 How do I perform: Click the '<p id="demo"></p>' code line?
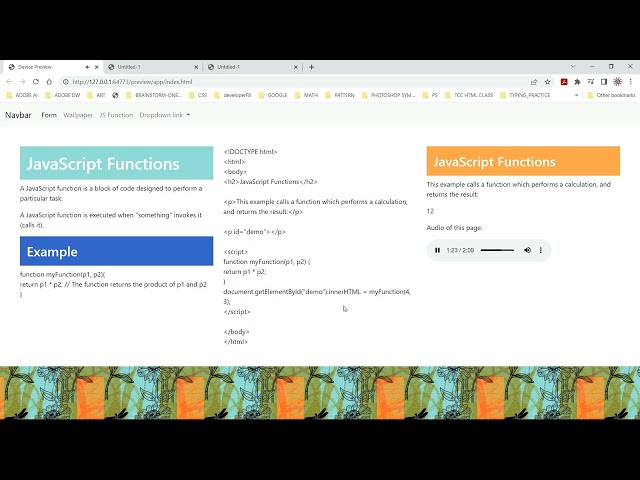point(254,232)
